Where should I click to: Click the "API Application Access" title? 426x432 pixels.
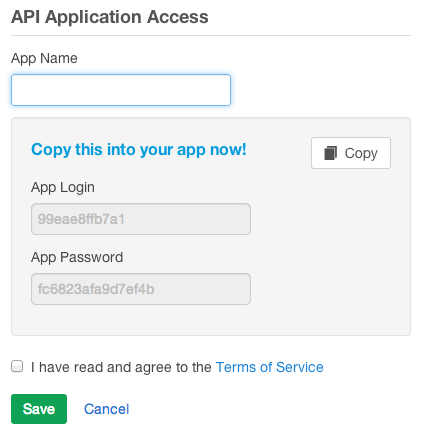[110, 17]
